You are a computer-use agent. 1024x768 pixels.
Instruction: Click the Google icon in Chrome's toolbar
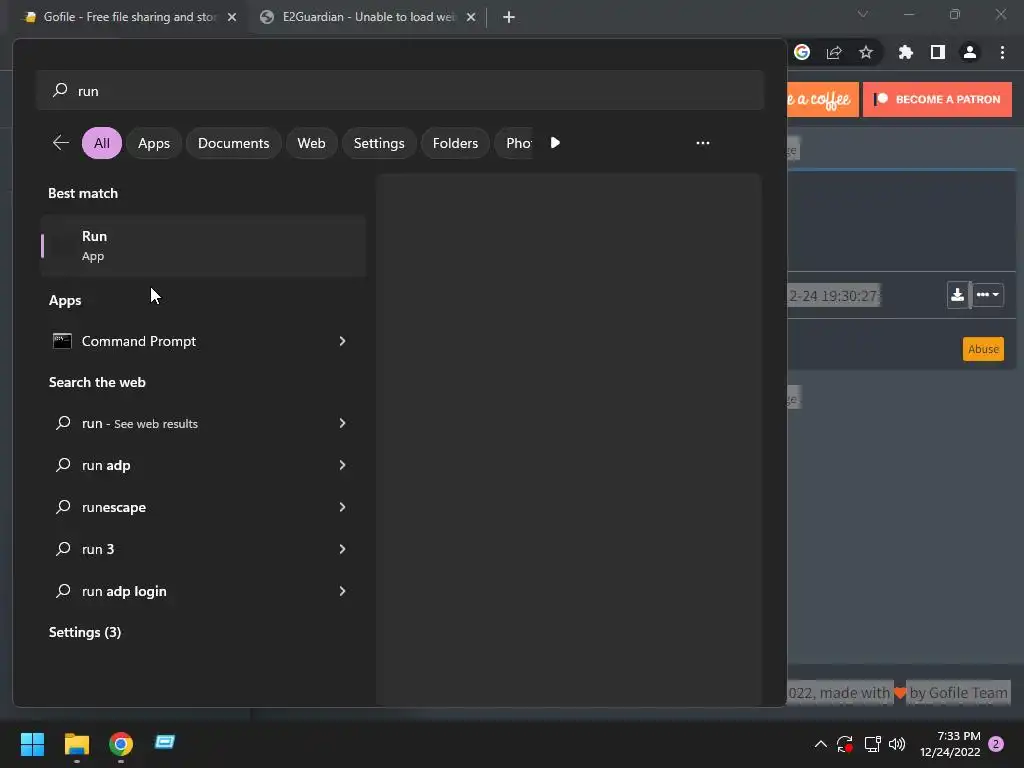(802, 52)
